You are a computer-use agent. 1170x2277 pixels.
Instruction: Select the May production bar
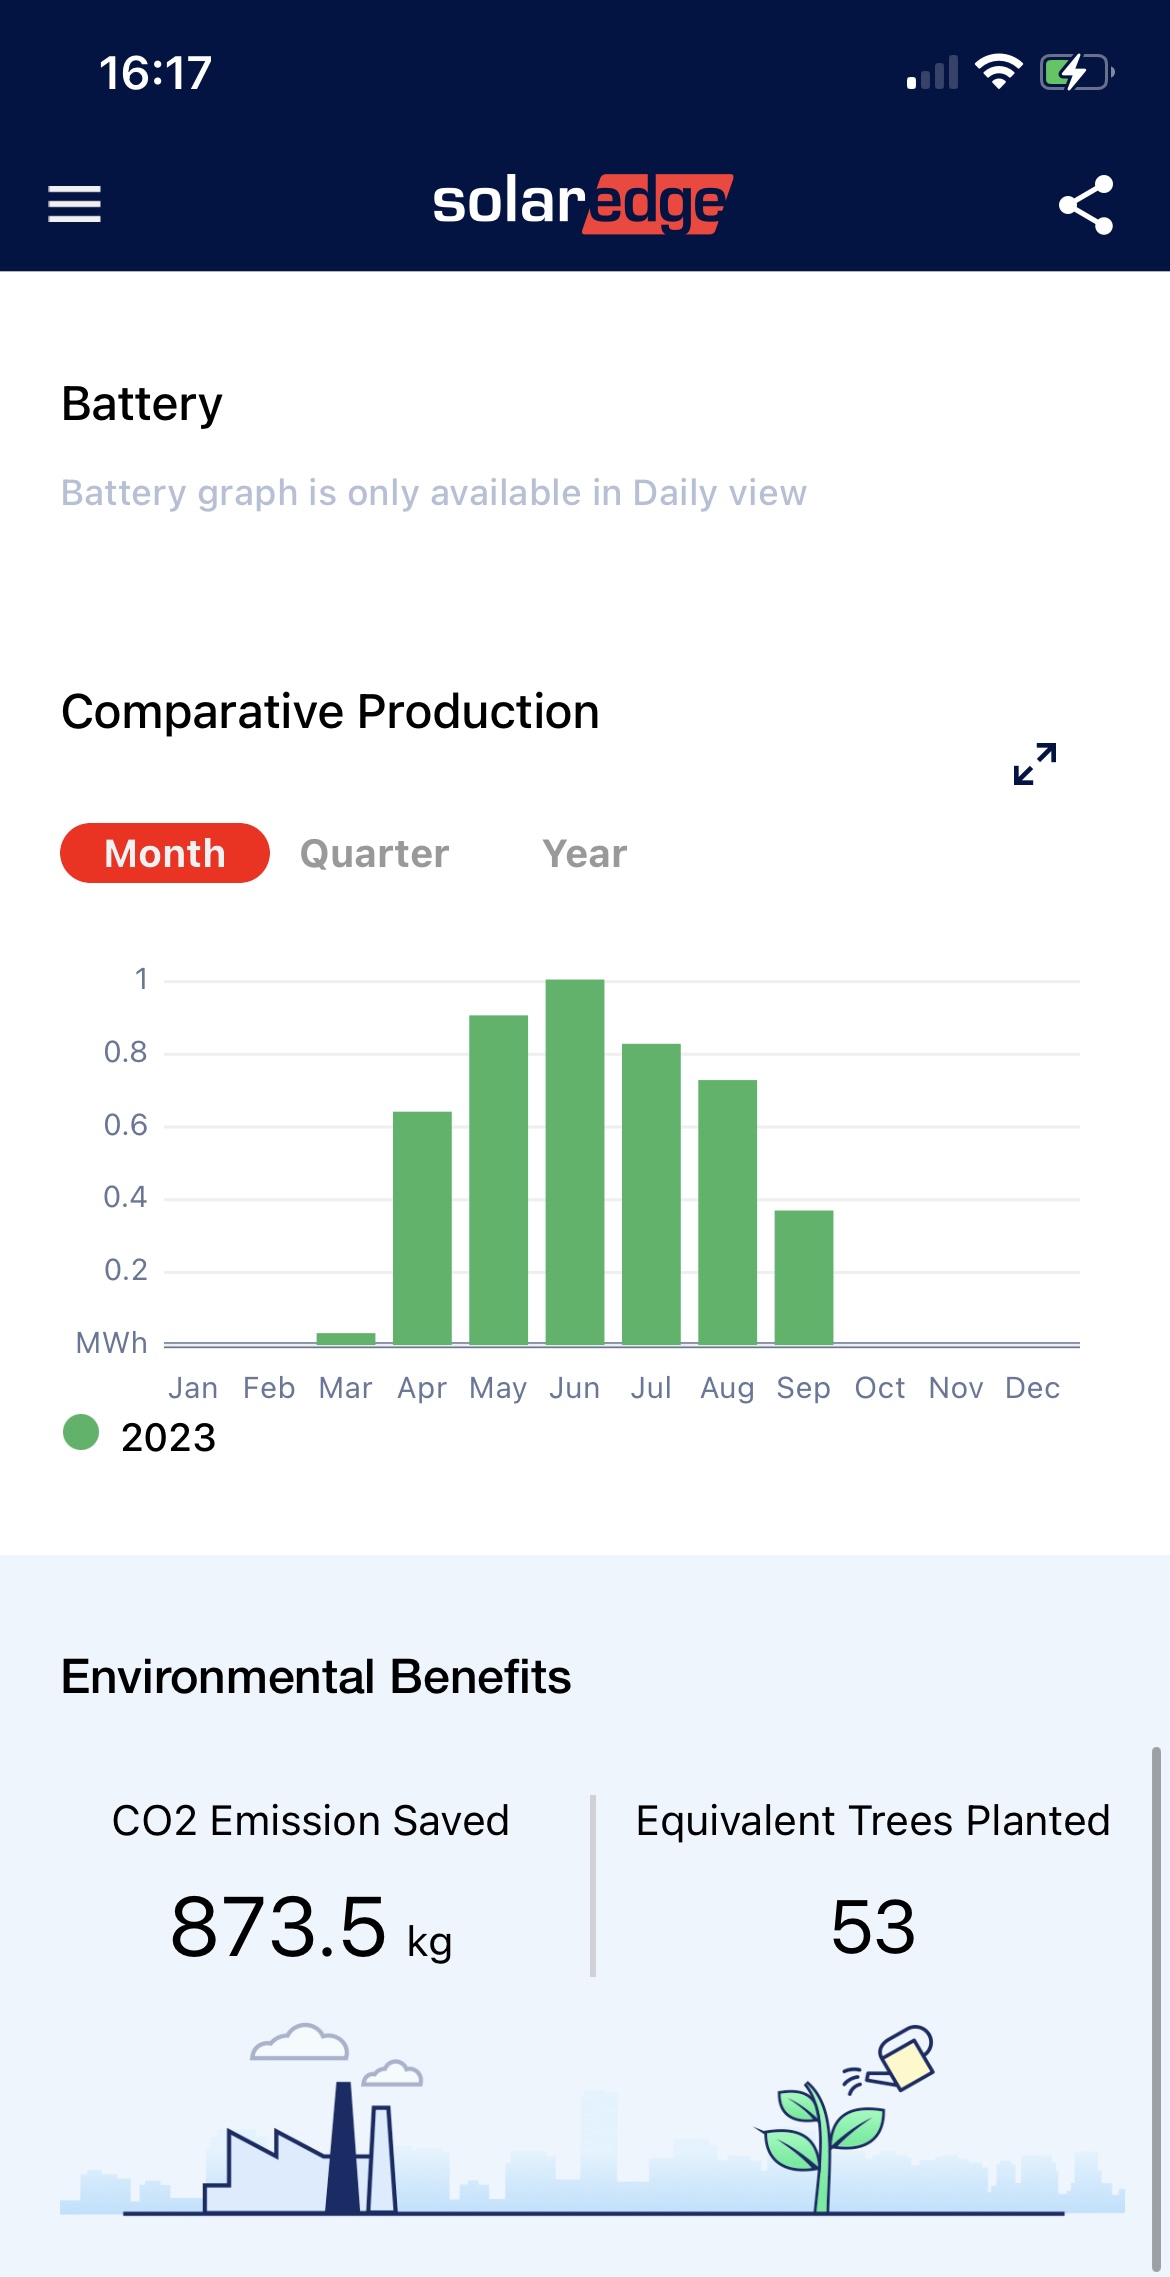(498, 1180)
